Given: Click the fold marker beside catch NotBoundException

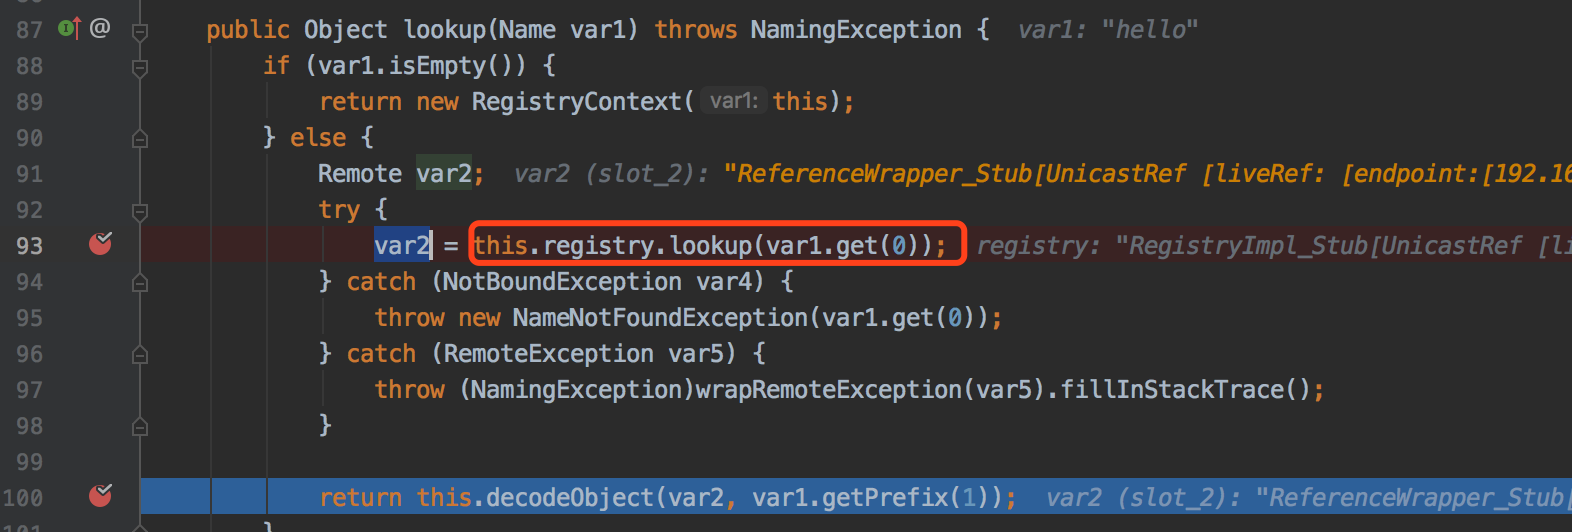Looking at the screenshot, I should click(x=140, y=283).
